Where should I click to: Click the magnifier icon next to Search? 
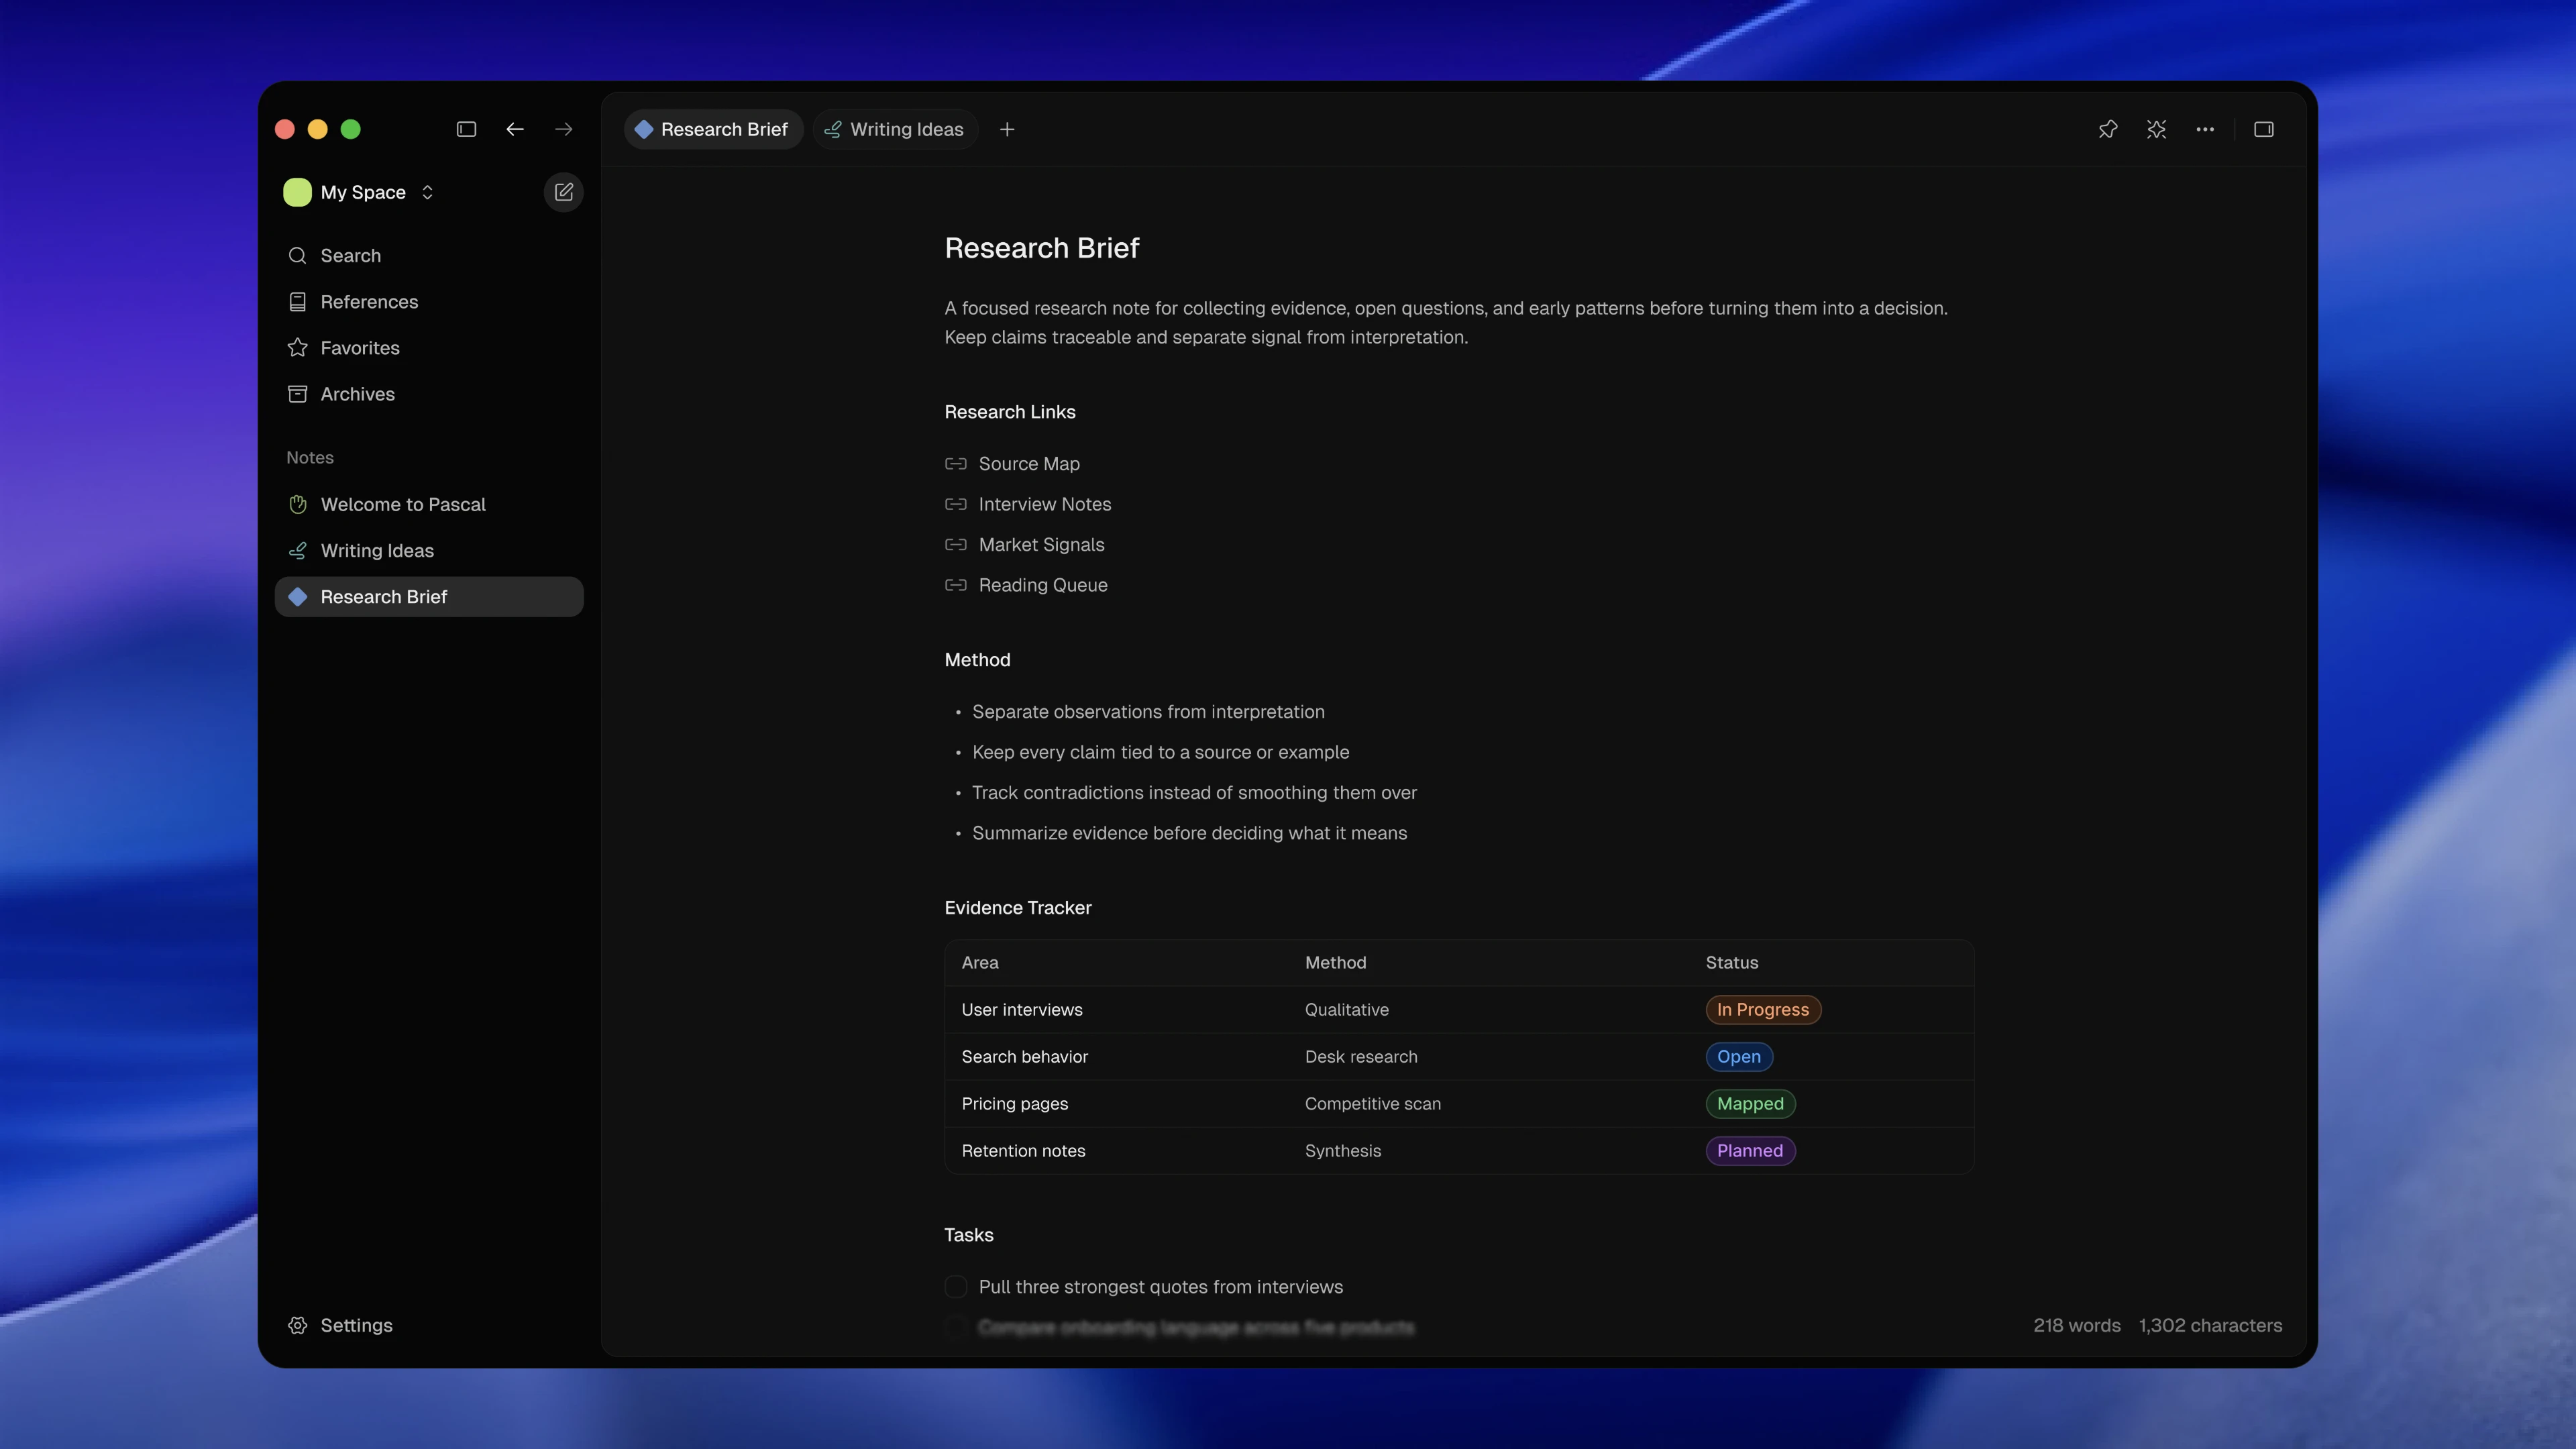pos(297,255)
